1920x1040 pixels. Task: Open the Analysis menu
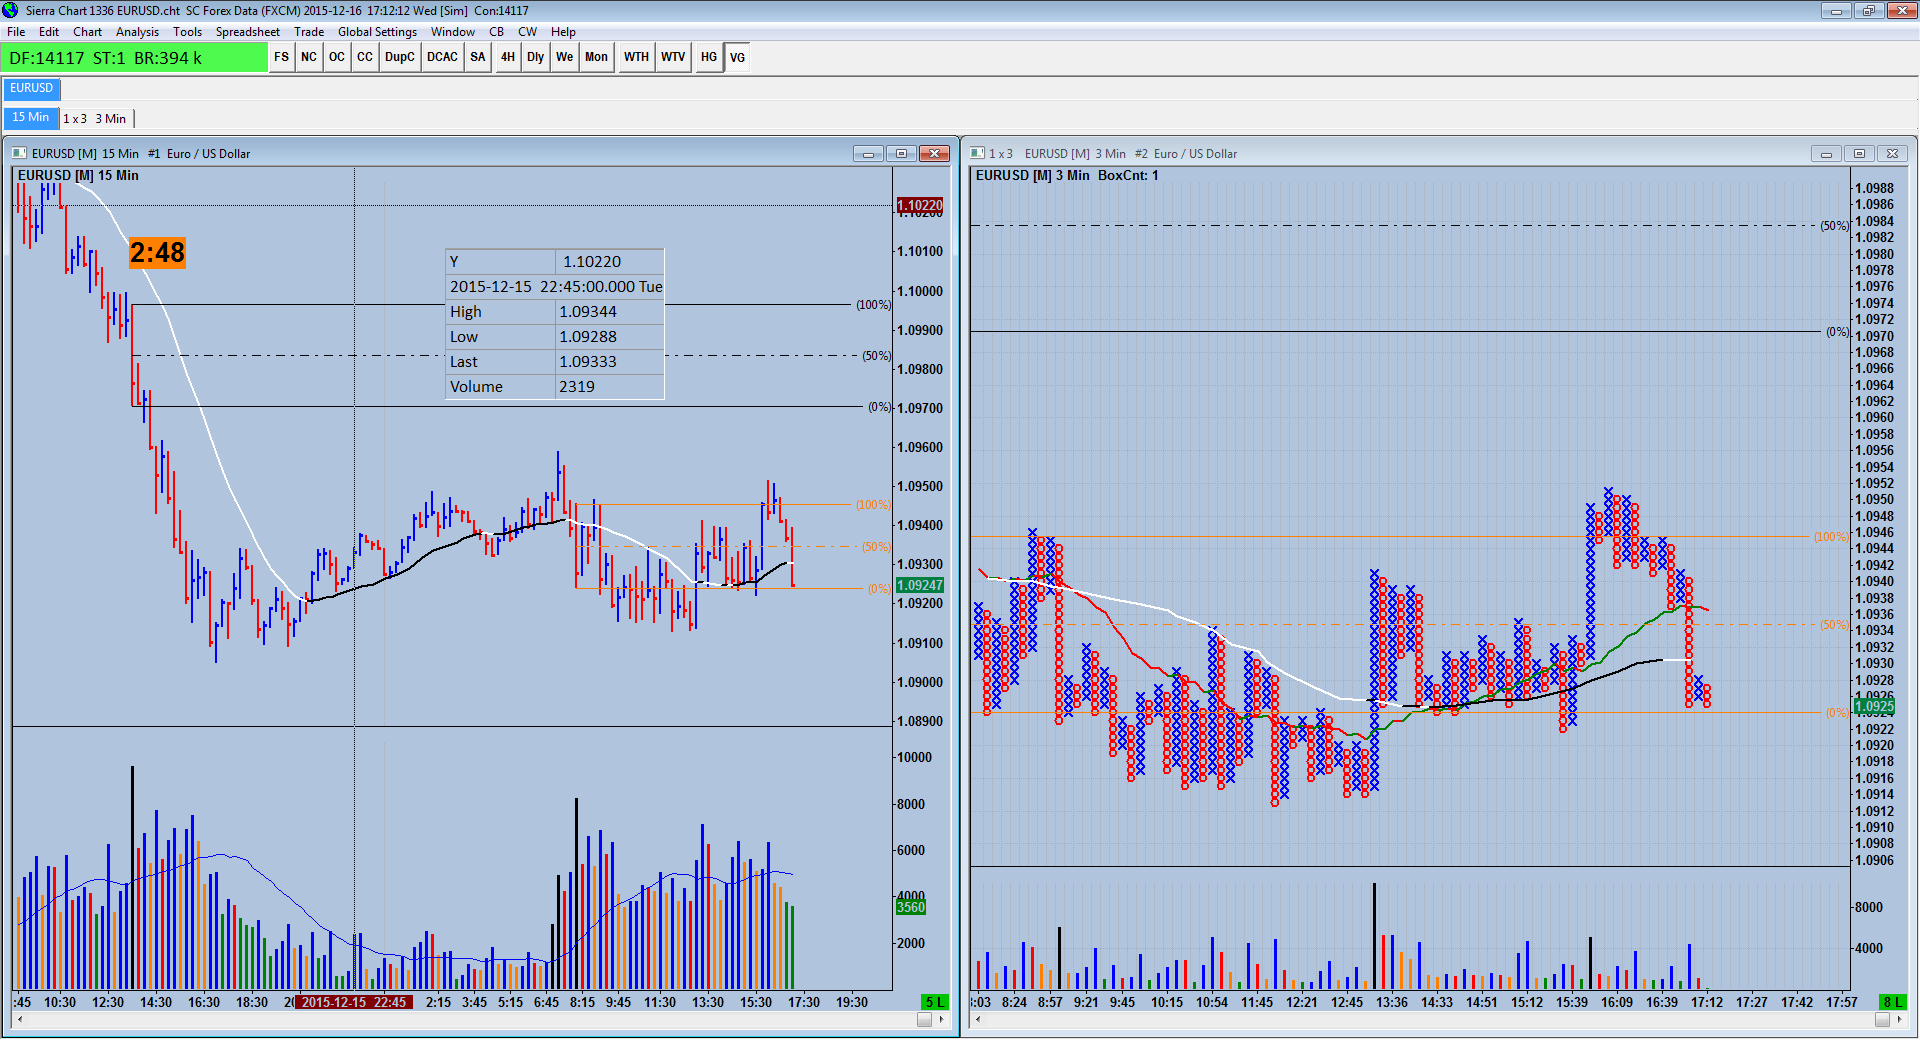coord(137,32)
